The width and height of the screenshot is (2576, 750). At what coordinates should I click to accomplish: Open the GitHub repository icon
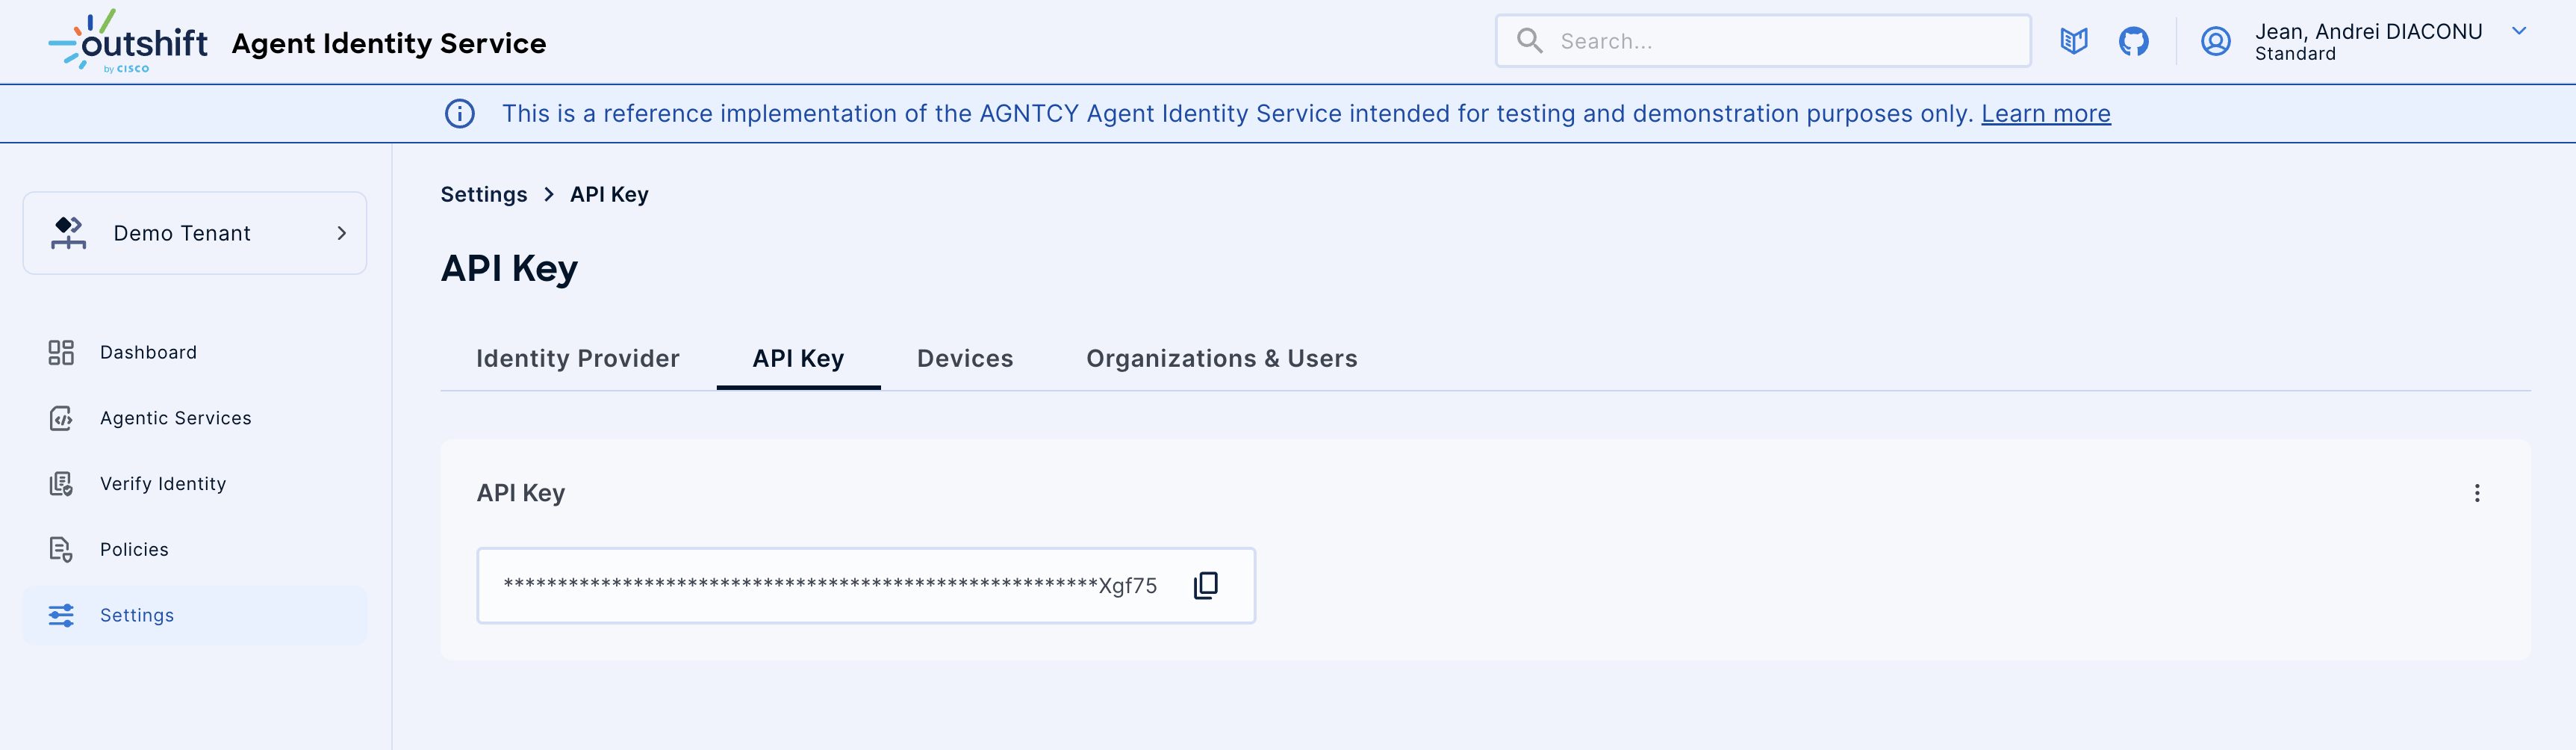2134,41
